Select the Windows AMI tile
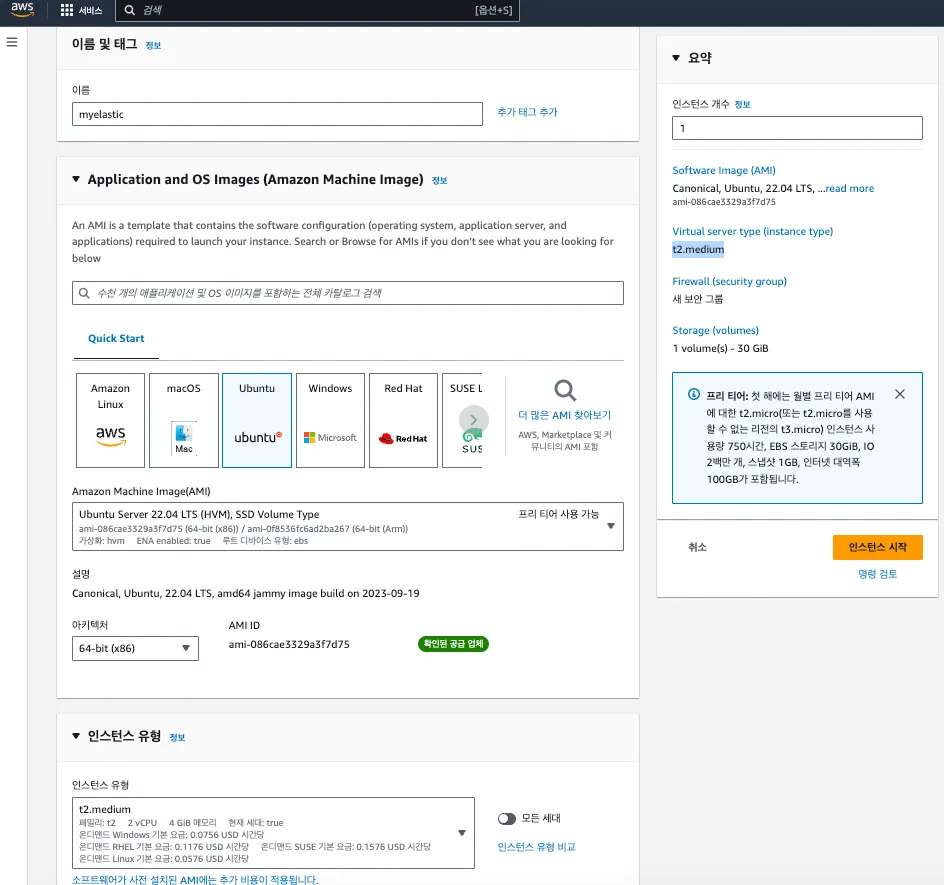The width and height of the screenshot is (944, 885). pos(331,420)
